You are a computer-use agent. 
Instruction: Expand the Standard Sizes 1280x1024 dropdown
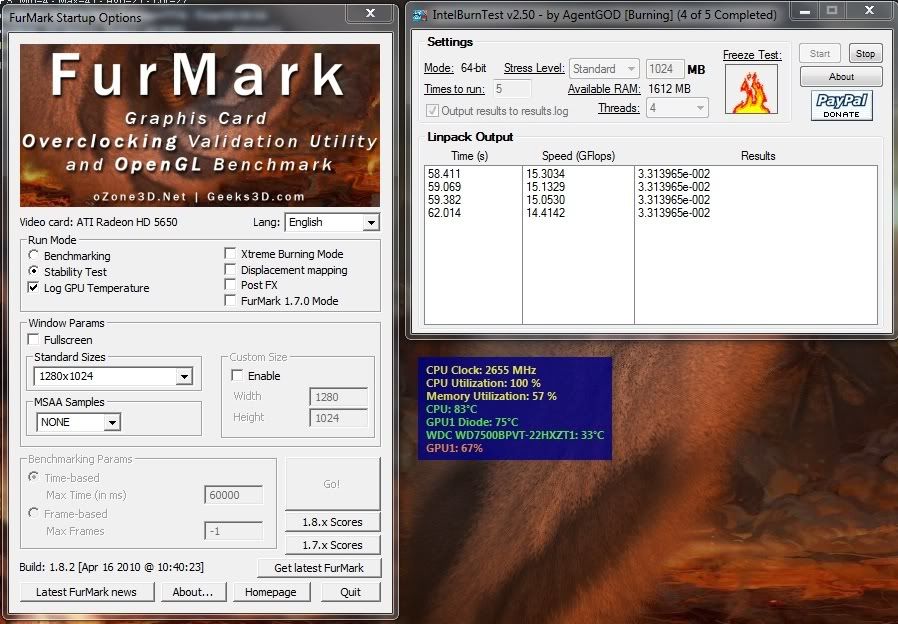click(x=183, y=377)
